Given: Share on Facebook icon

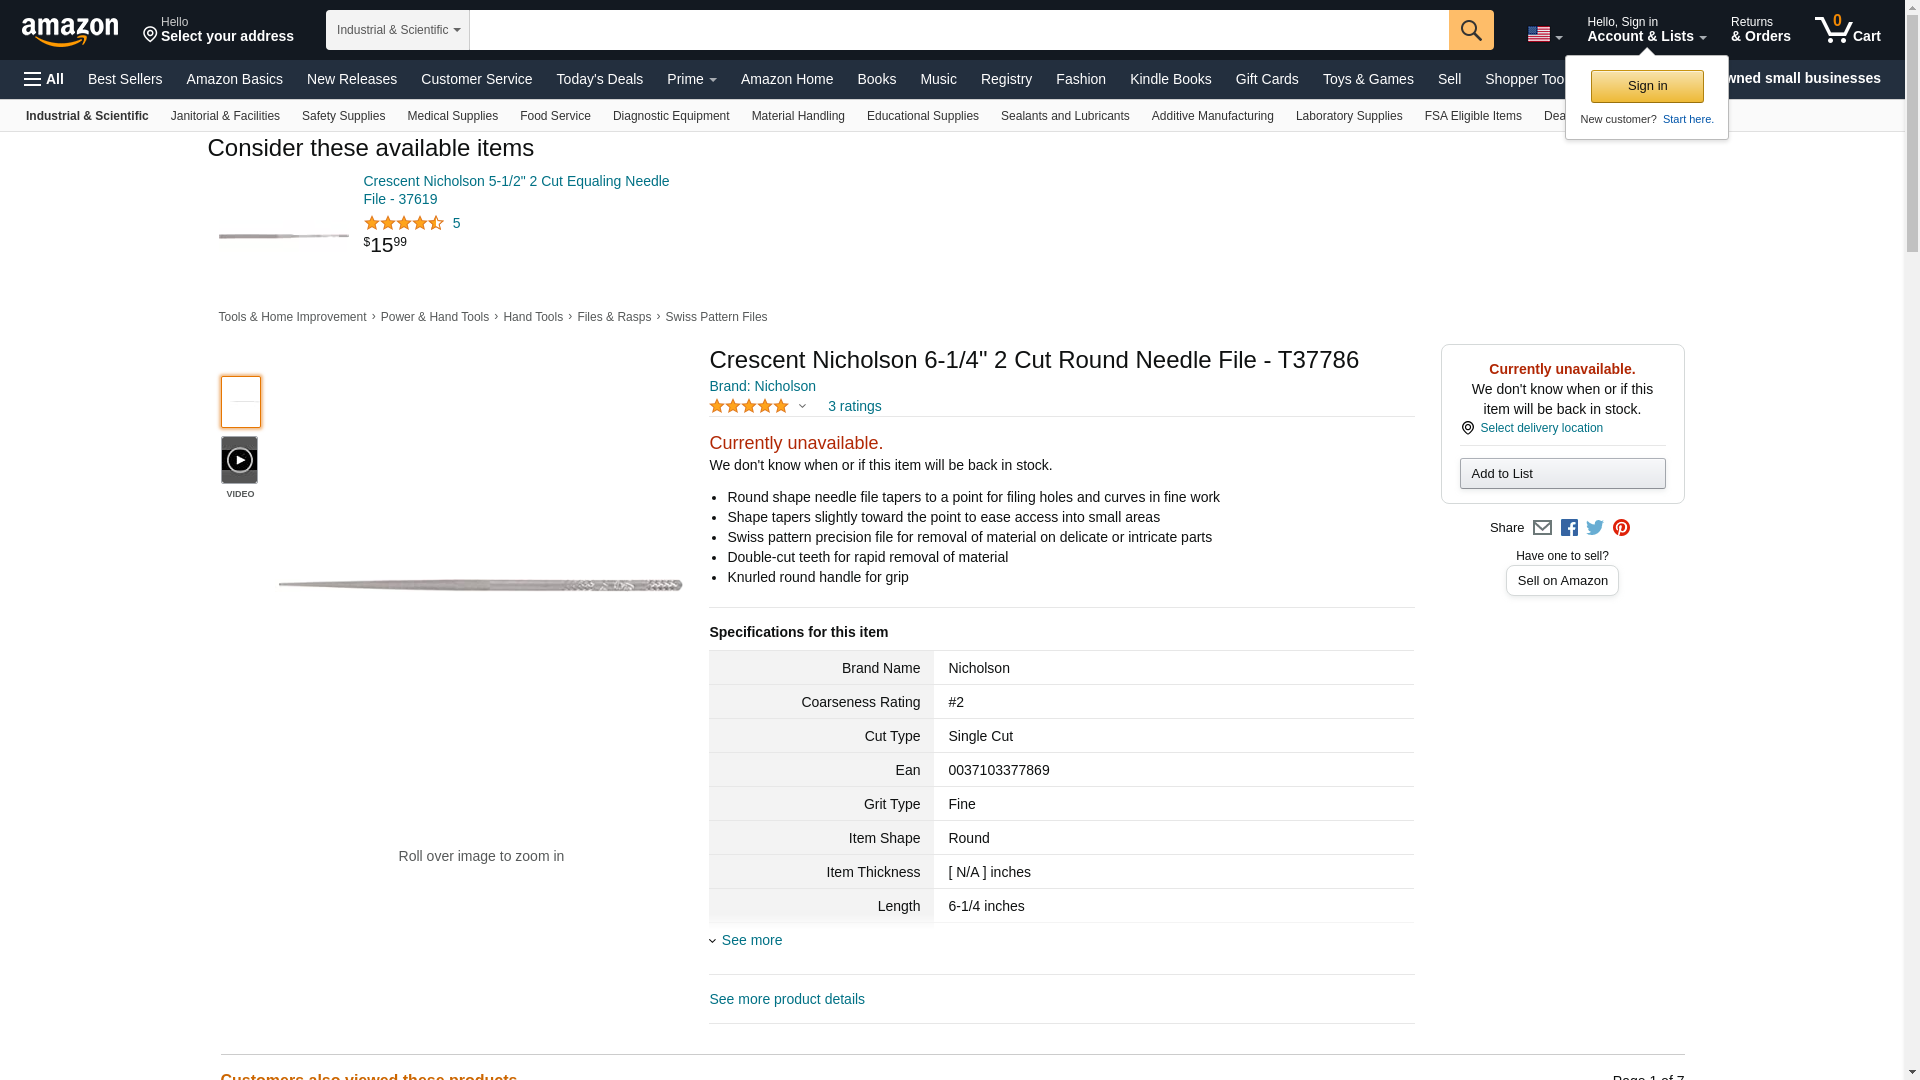Looking at the screenshot, I should [1569, 528].
